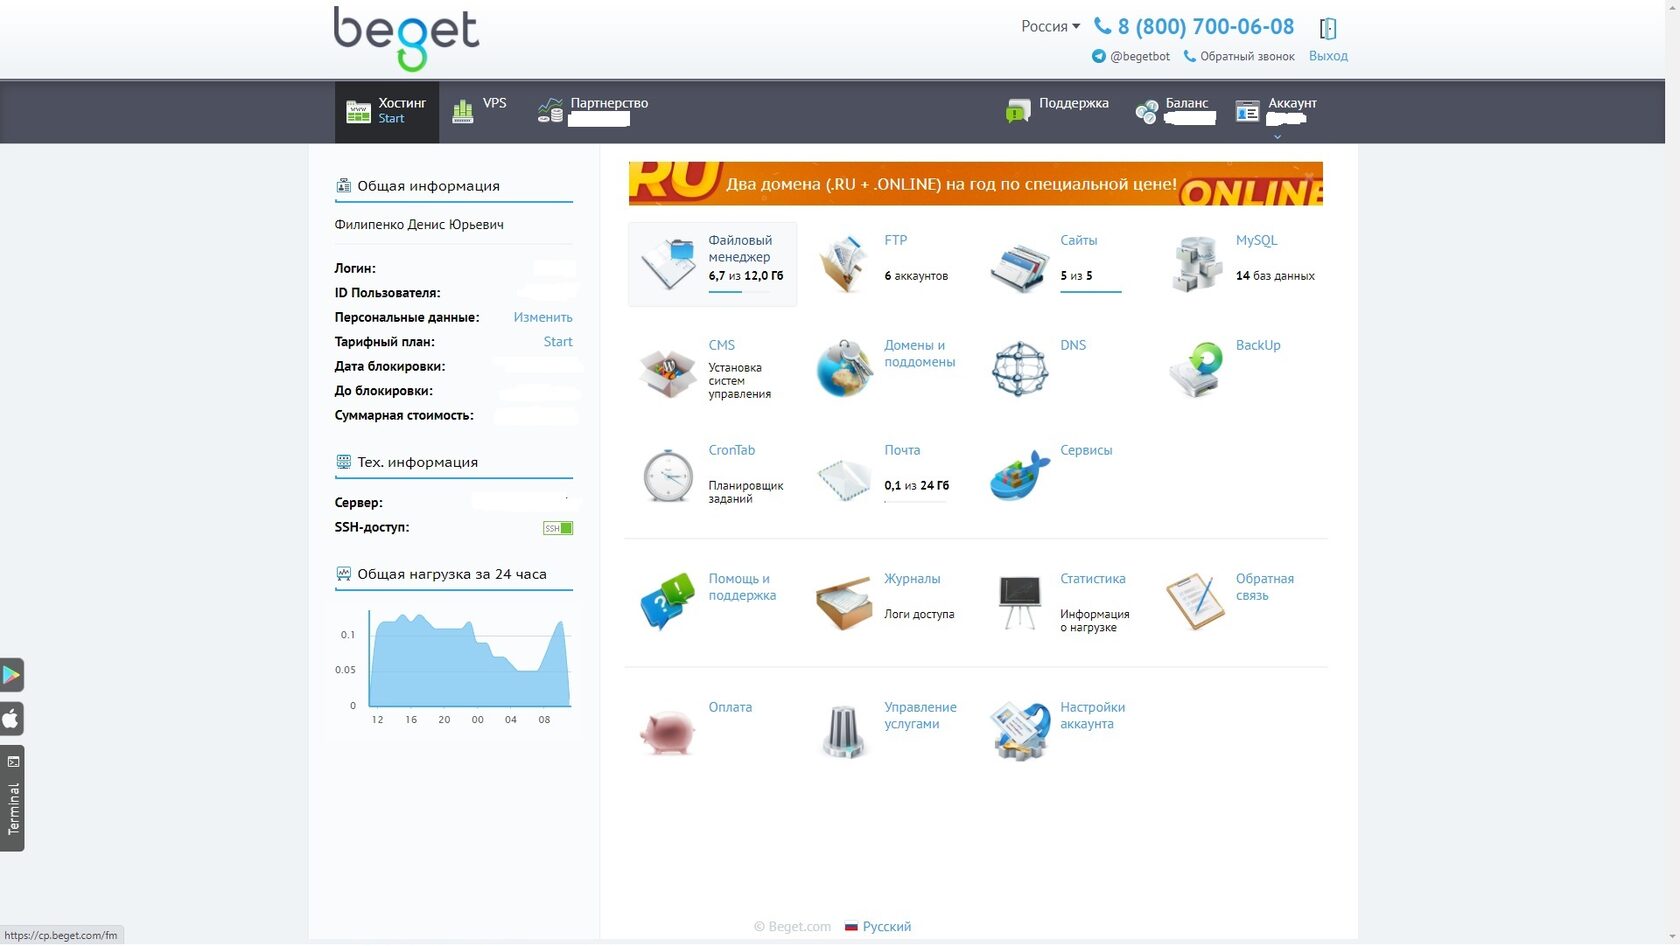Open the DNS network globe icon
Viewport: 1680px width, 946px height.
[x=1020, y=369]
